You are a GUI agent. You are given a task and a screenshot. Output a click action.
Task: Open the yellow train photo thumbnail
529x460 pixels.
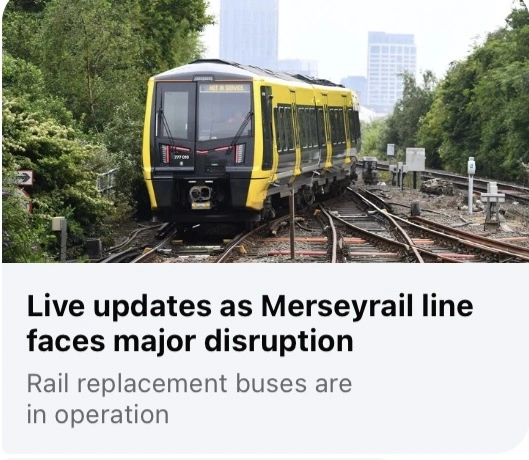click(x=265, y=131)
